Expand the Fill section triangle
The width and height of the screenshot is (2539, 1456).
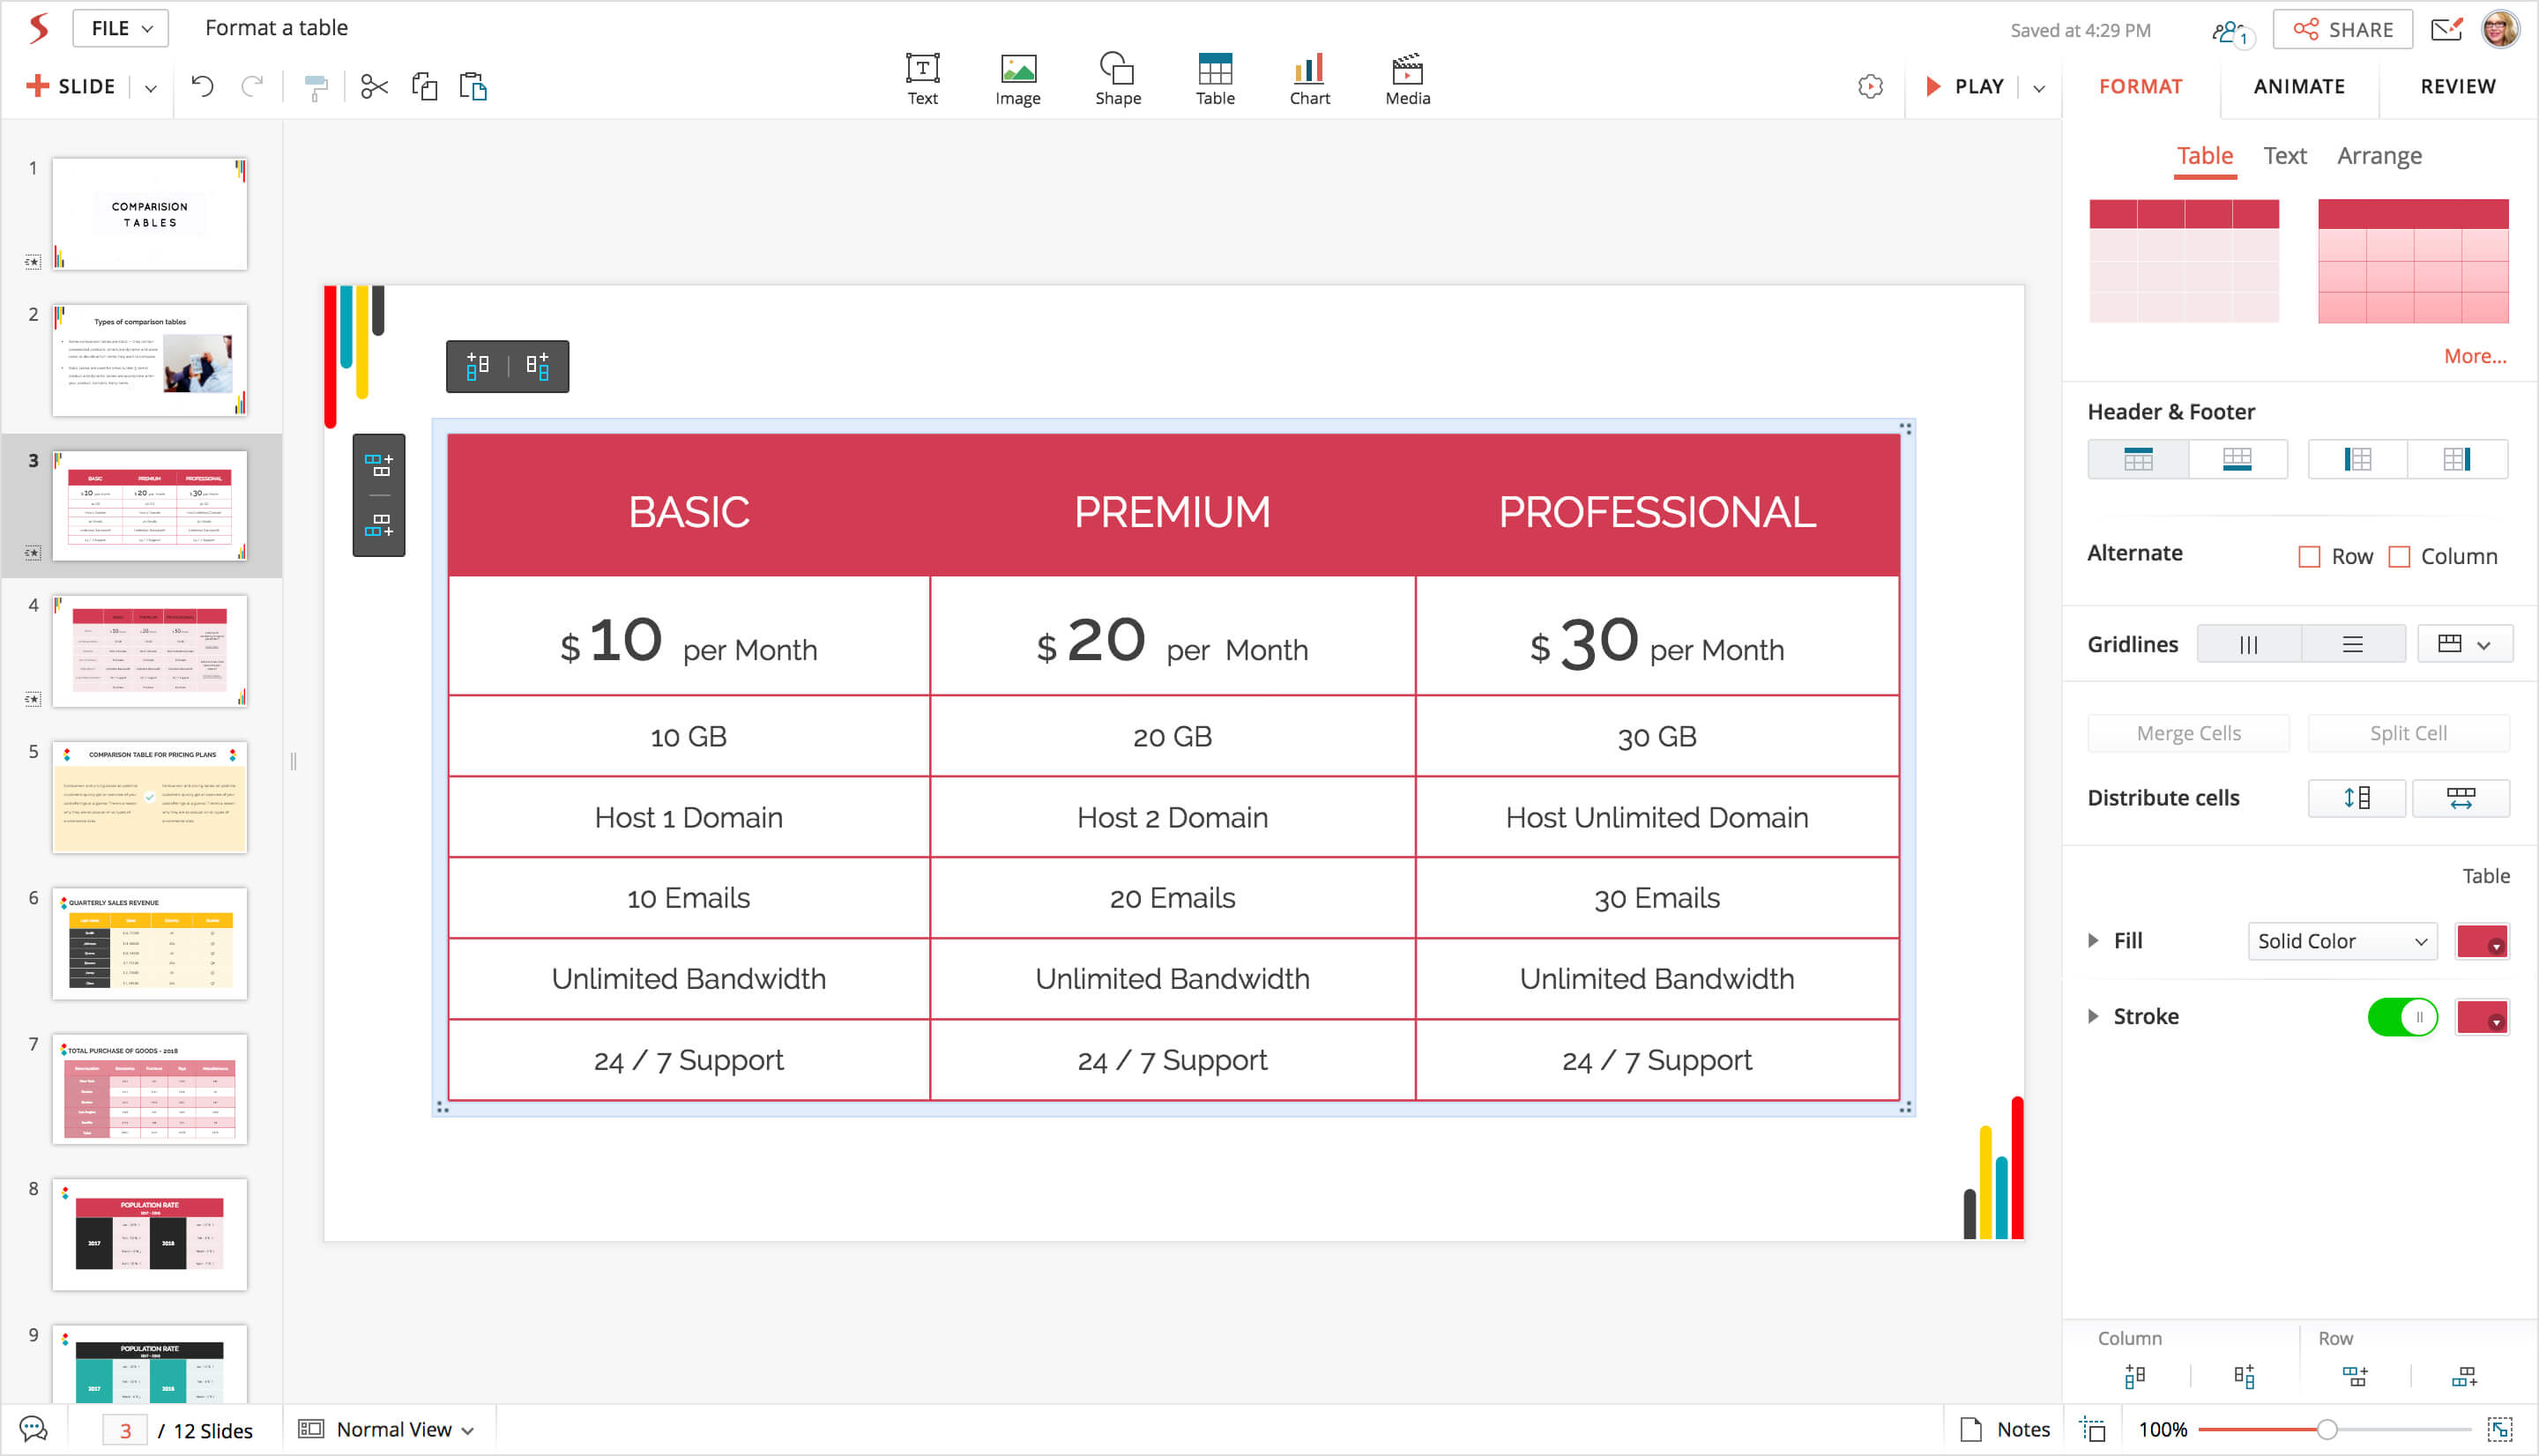pos(2093,941)
